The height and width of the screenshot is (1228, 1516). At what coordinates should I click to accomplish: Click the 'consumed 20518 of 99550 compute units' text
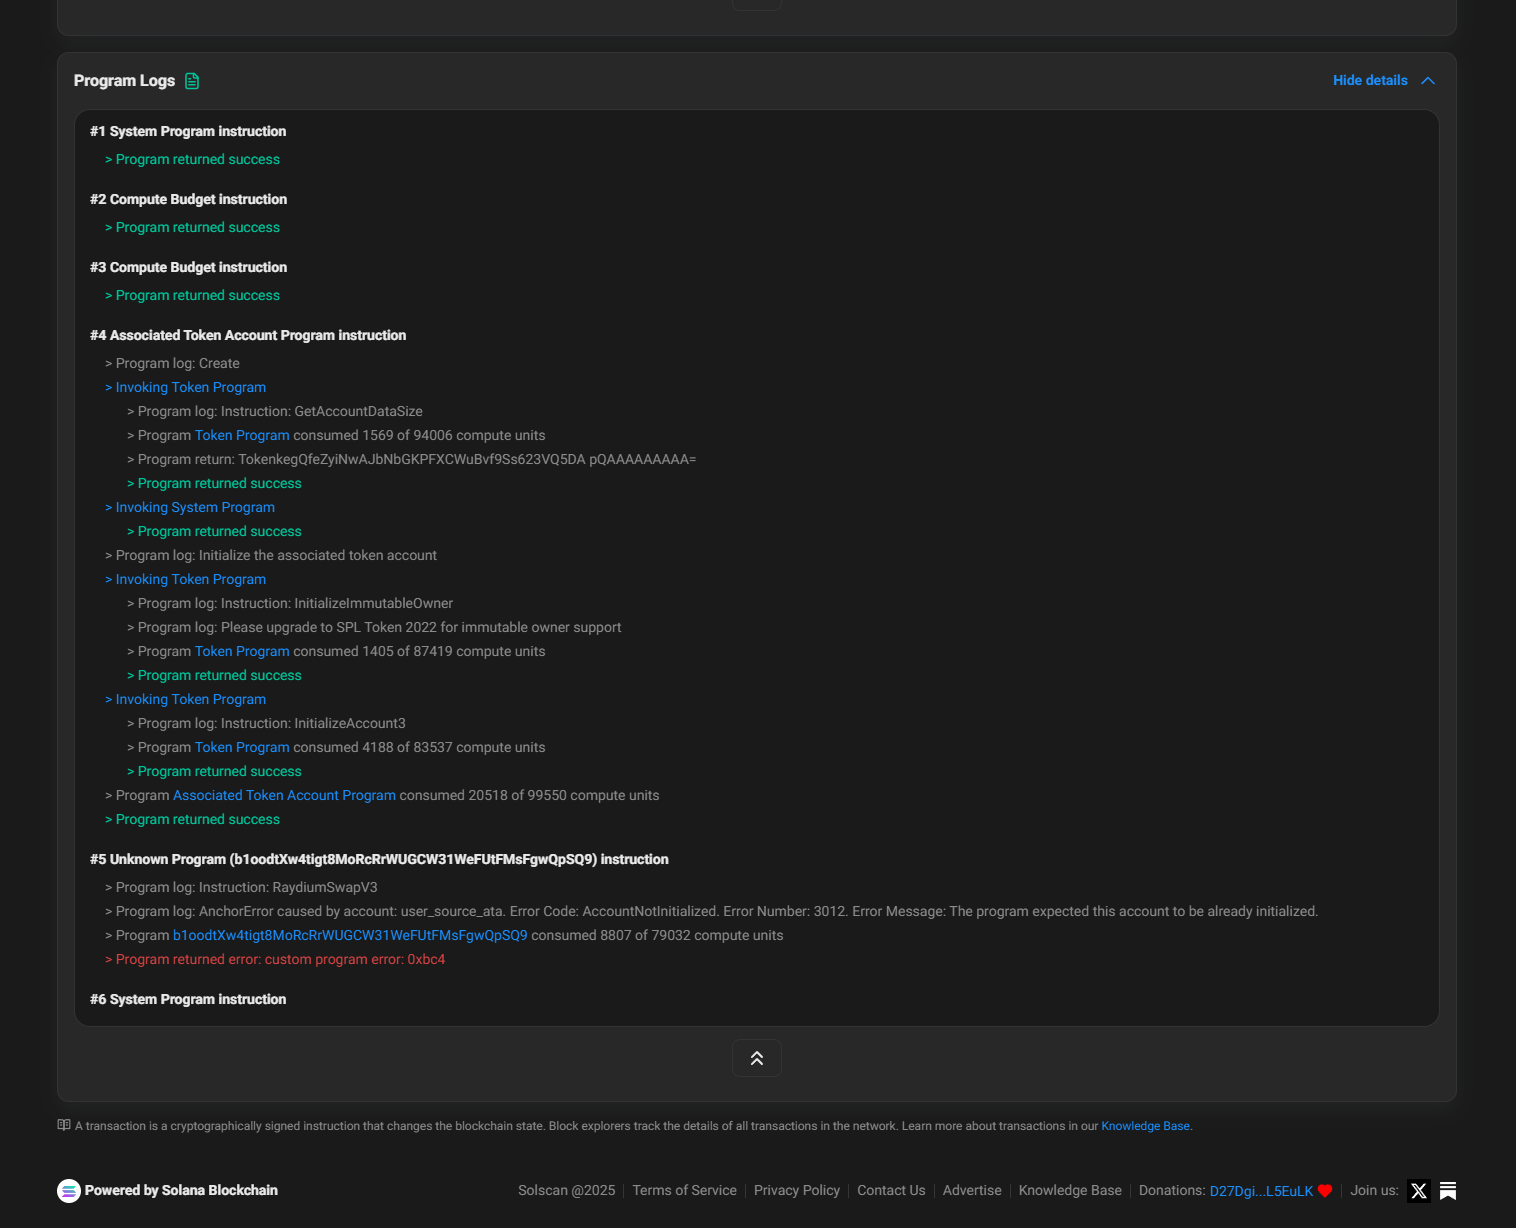pos(529,795)
